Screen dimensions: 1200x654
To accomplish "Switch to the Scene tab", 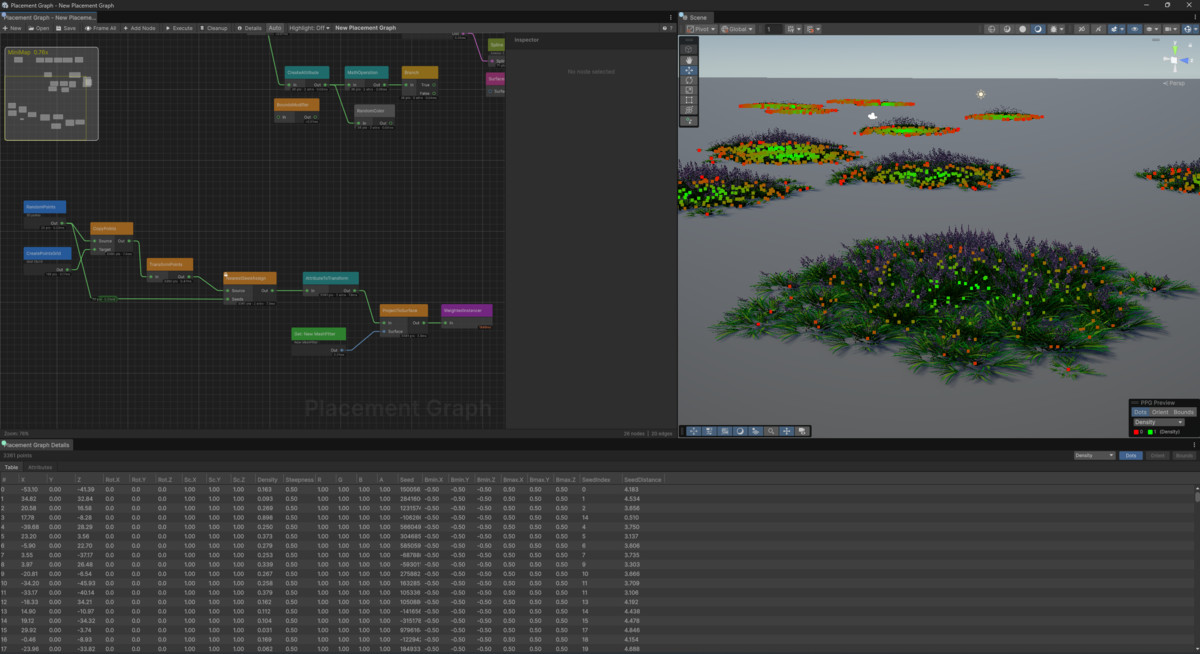I will (x=697, y=17).
